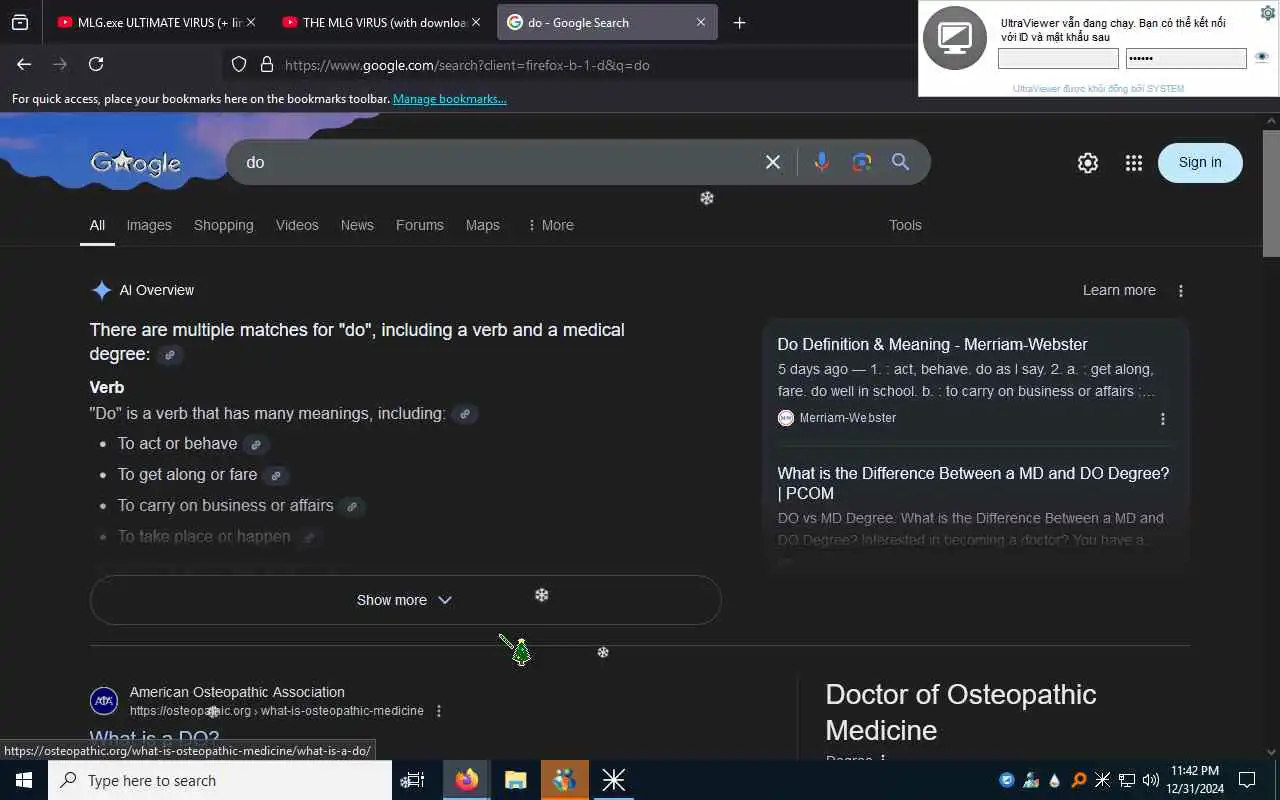Reload the current Google page
Screen dimensions: 1280x800
[x=96, y=64]
